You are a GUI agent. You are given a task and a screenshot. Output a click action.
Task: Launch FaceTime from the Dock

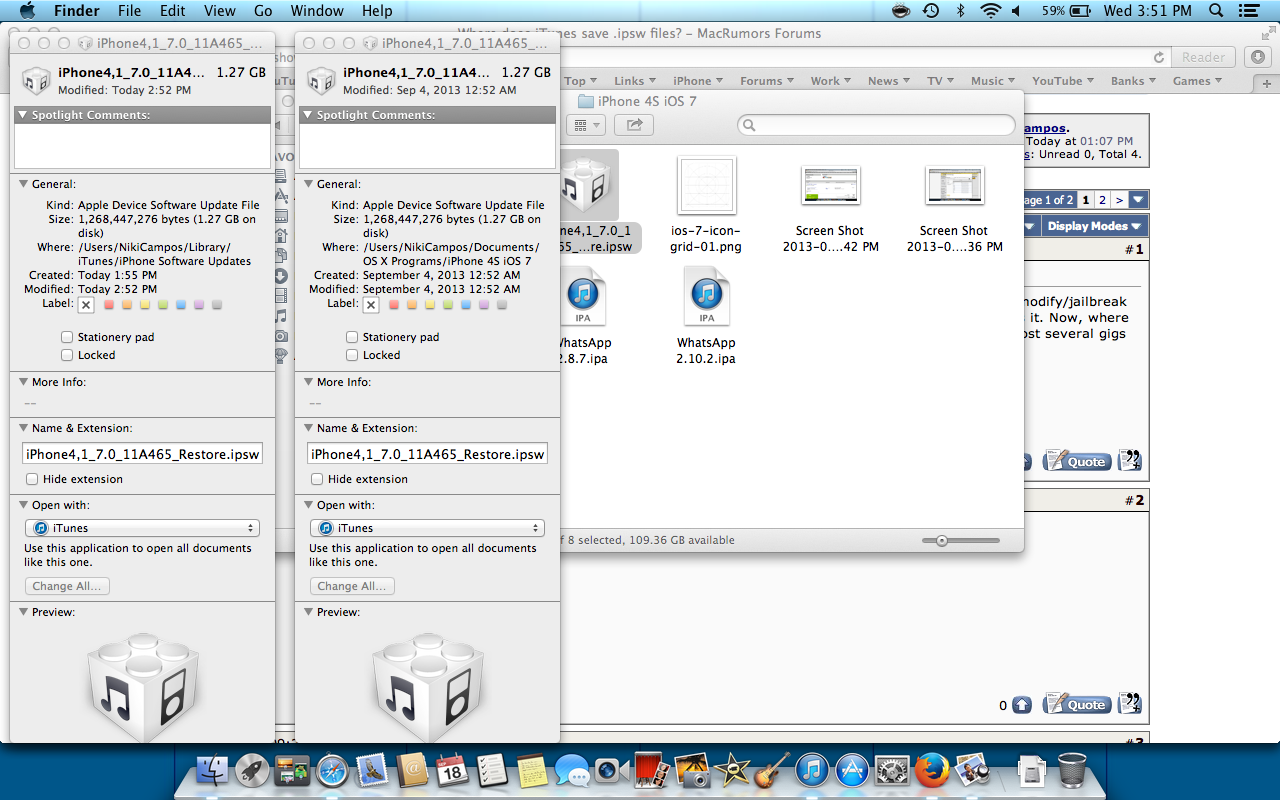click(x=610, y=771)
